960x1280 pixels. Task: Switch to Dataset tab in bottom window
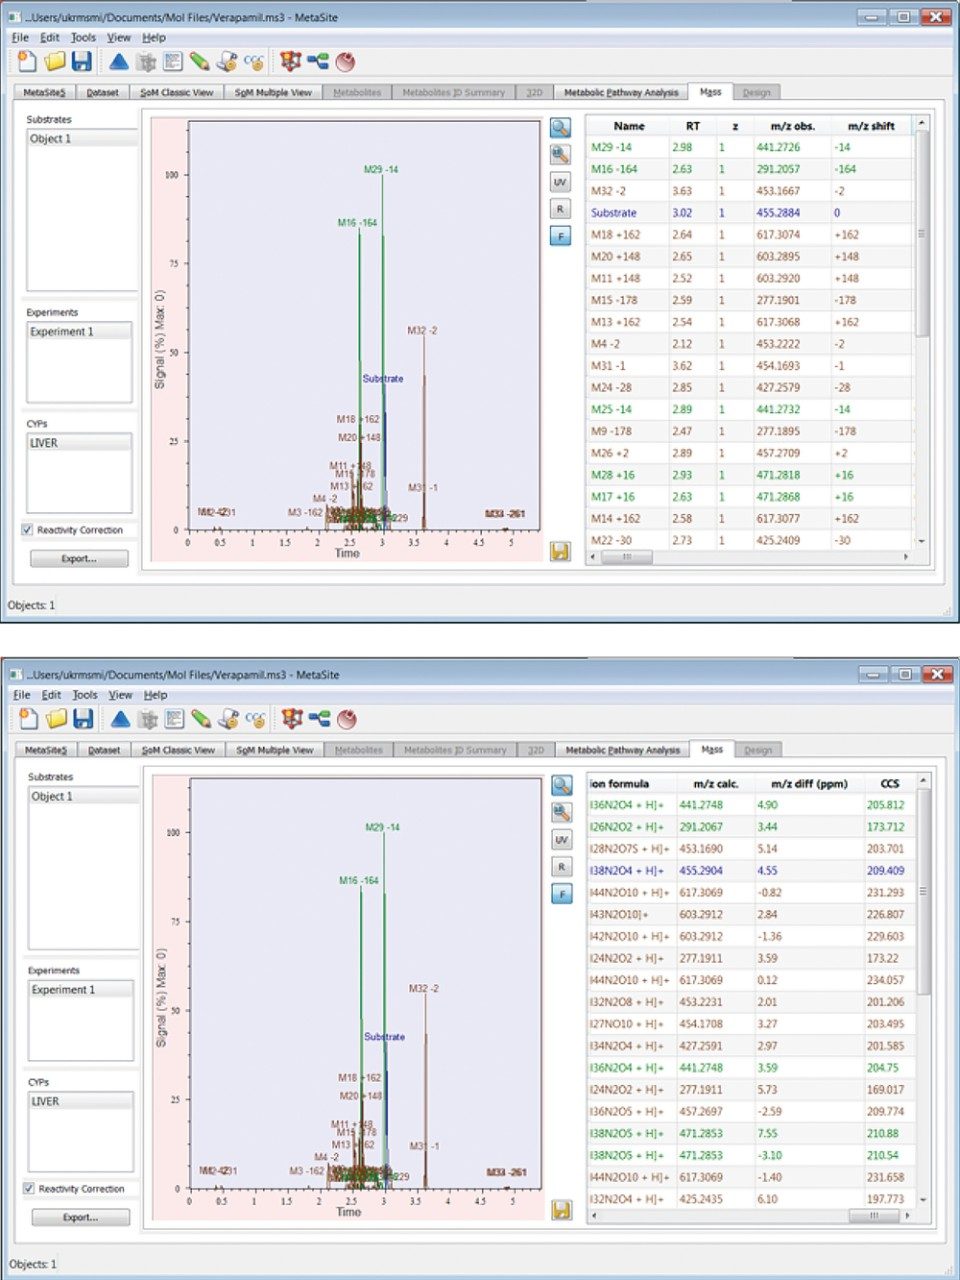click(104, 750)
